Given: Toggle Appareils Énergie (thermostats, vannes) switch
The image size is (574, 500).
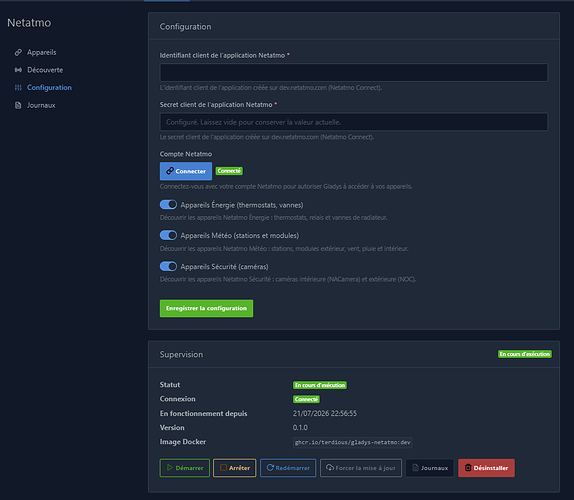Looking at the screenshot, I should pos(168,205).
